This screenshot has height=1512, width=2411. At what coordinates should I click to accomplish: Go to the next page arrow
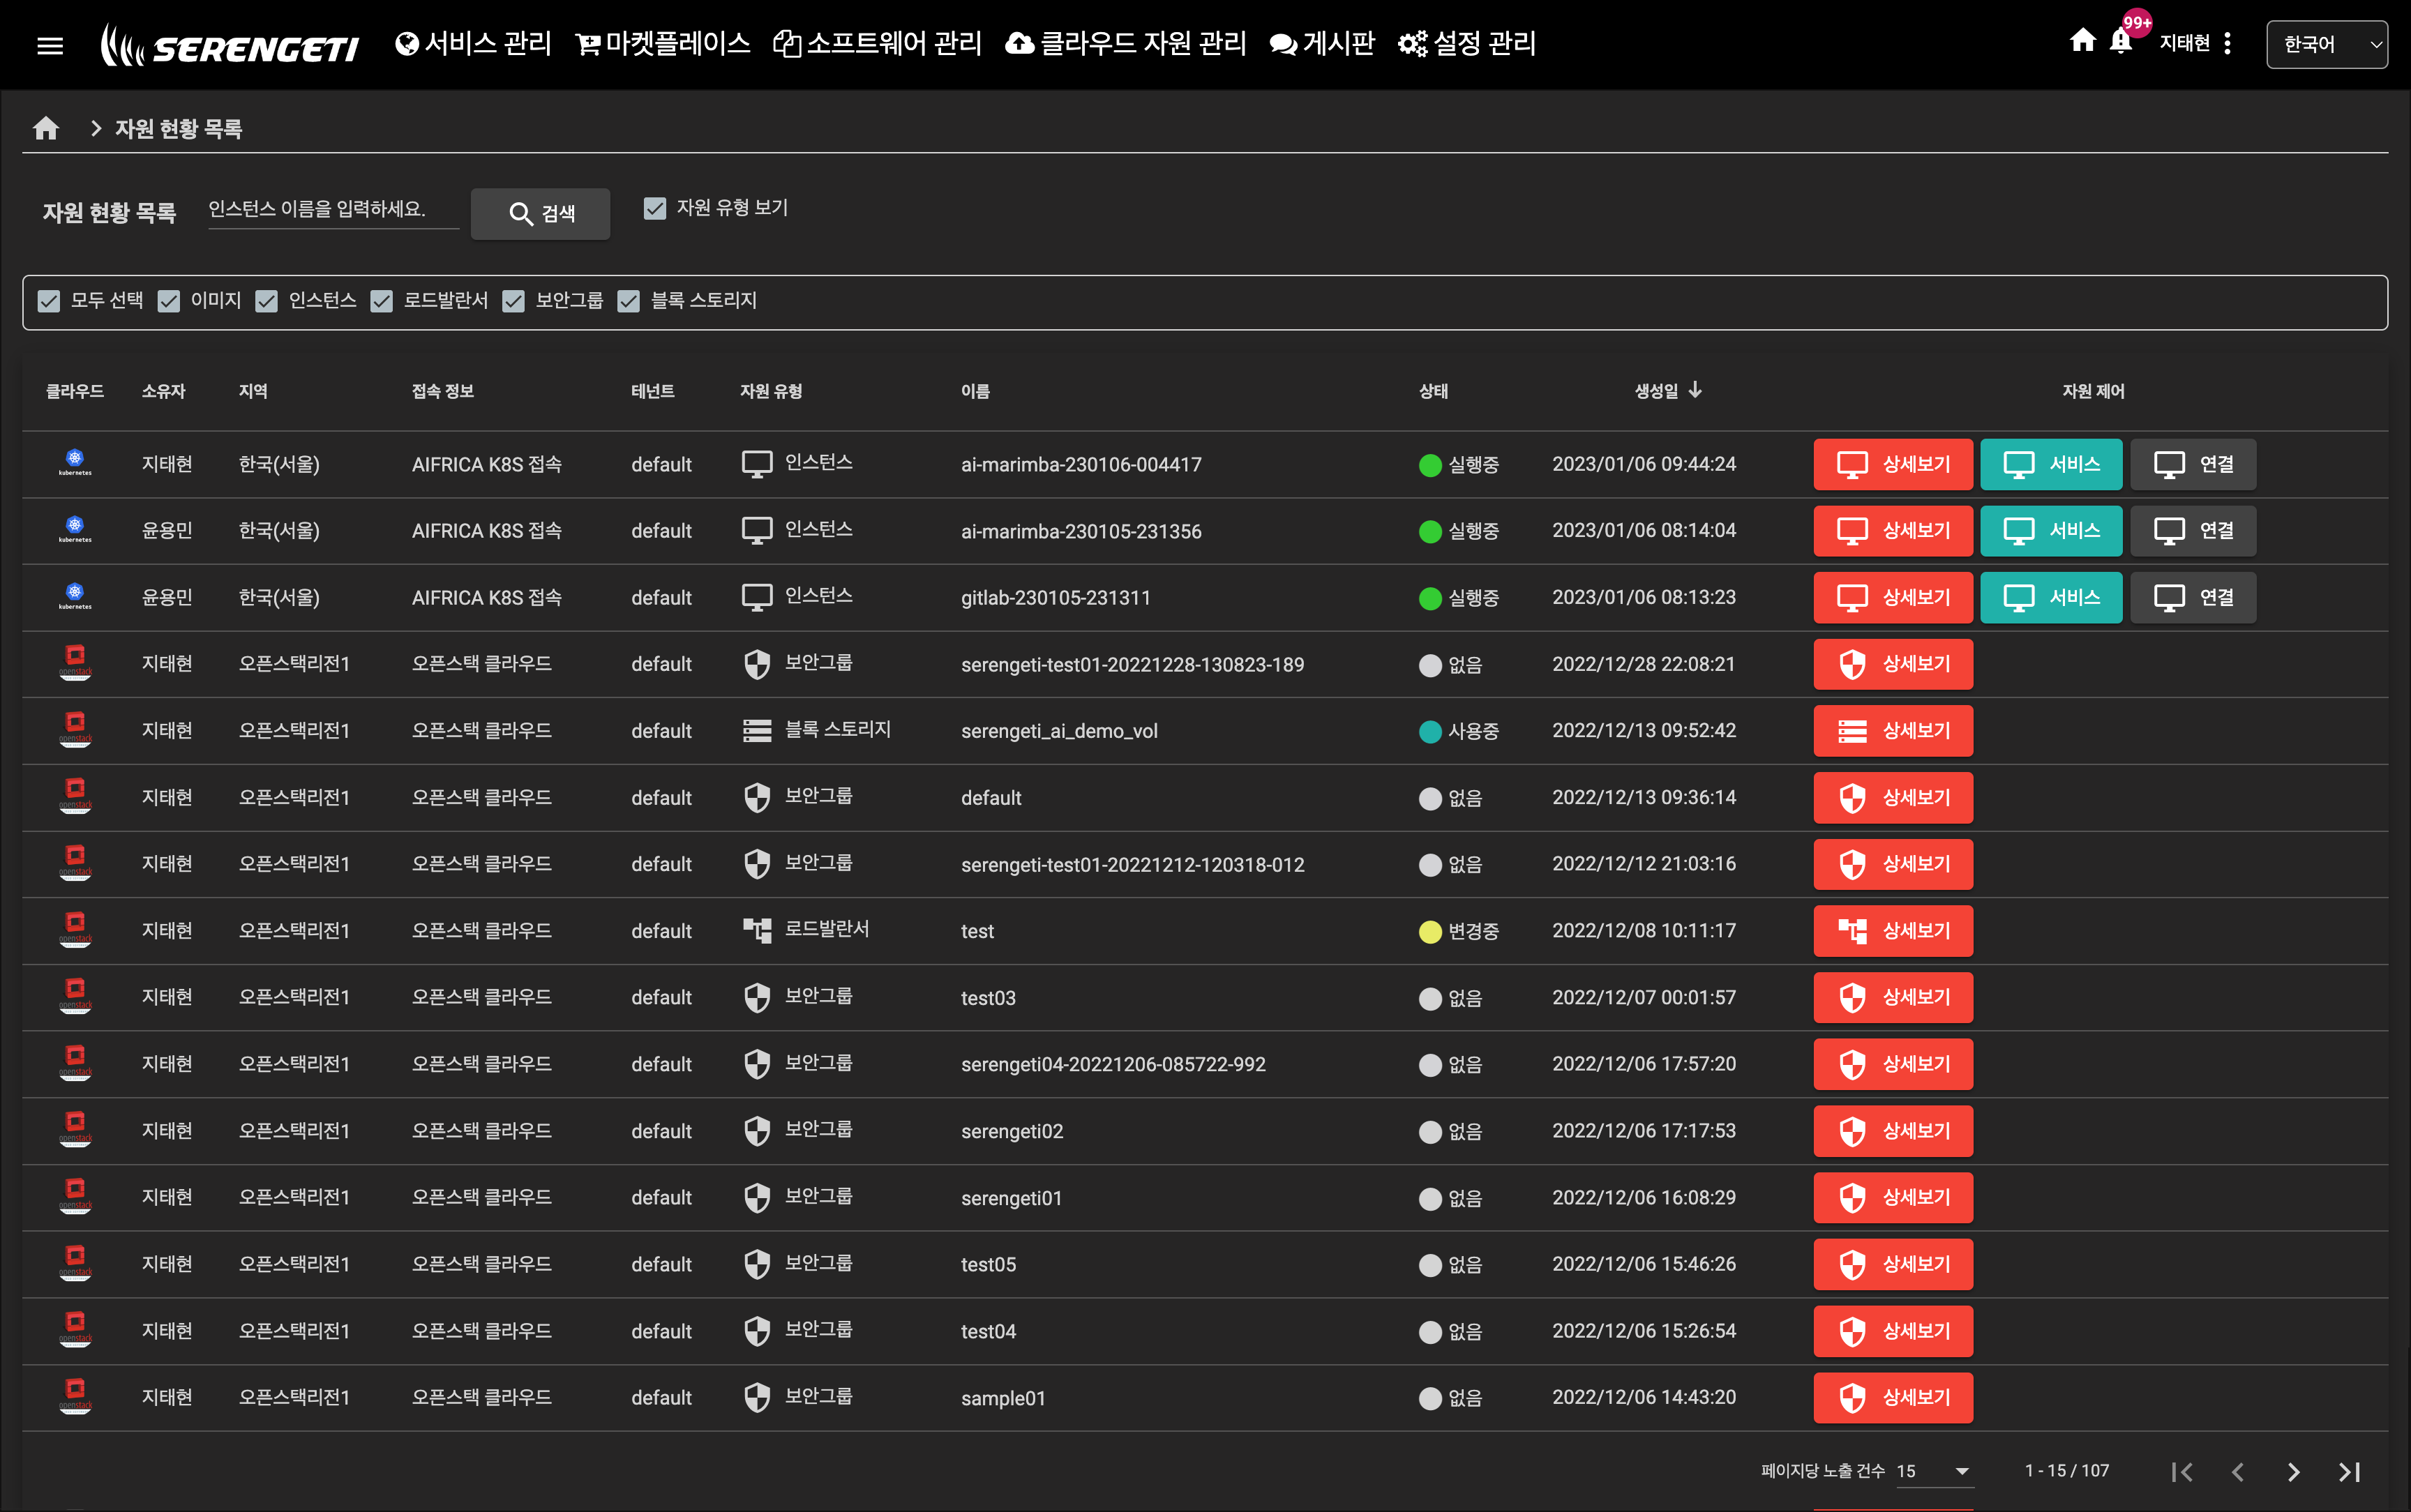click(x=2294, y=1472)
